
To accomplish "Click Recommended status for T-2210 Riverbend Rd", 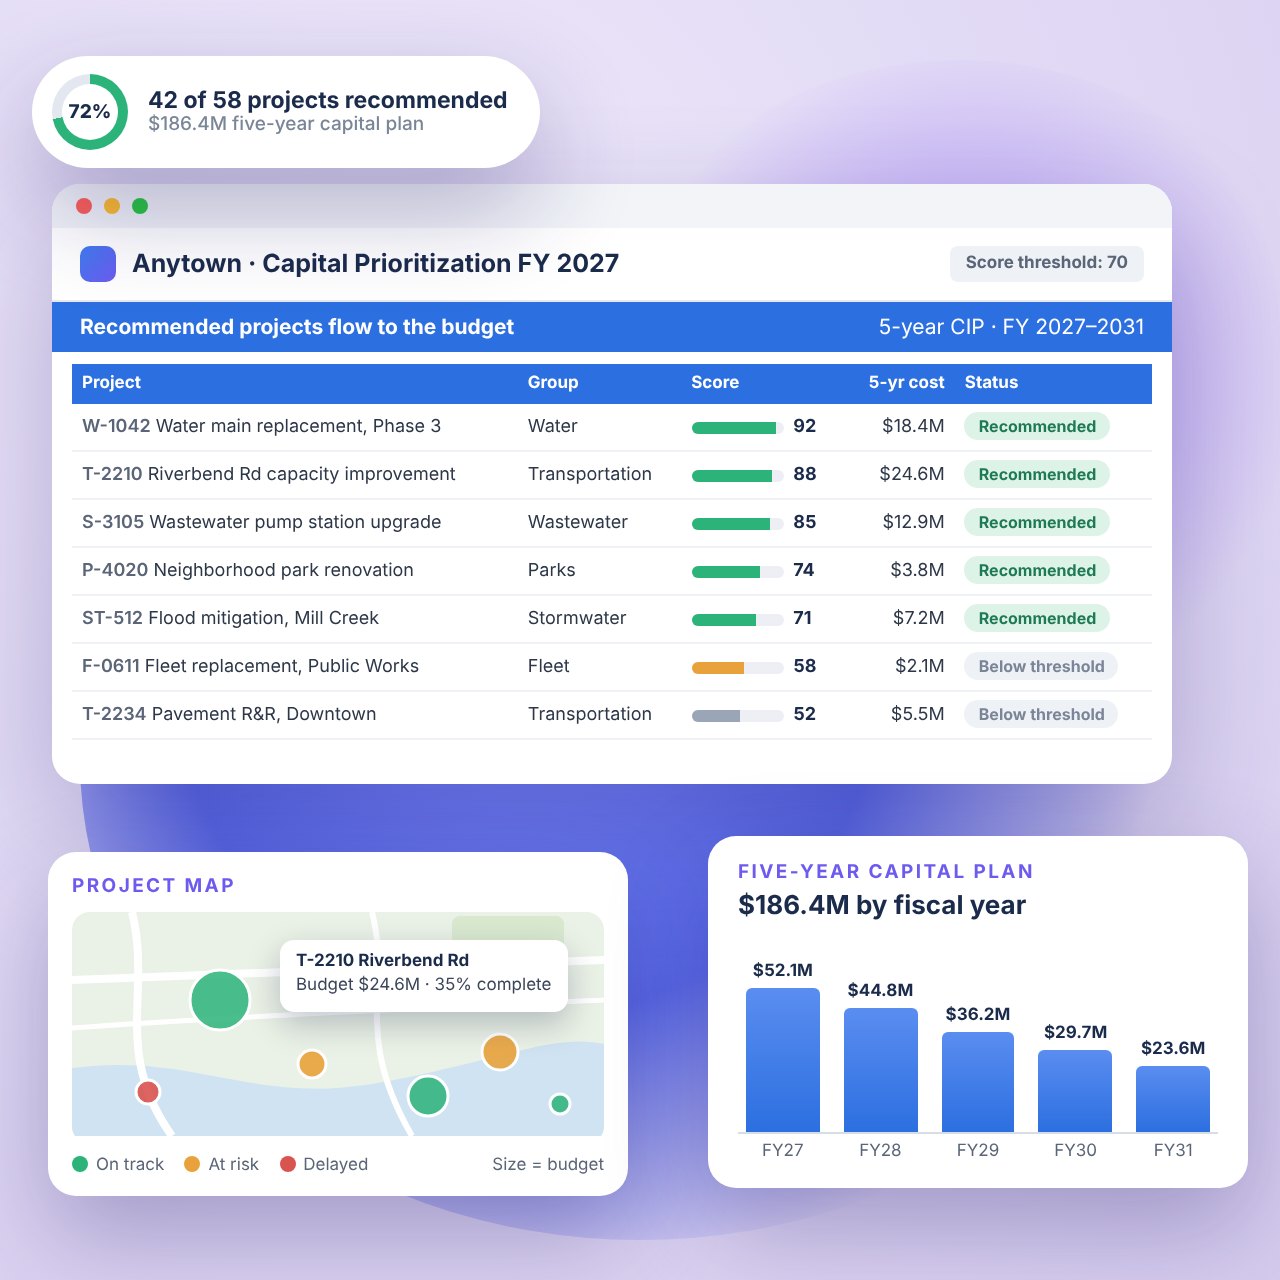I will tap(1037, 475).
